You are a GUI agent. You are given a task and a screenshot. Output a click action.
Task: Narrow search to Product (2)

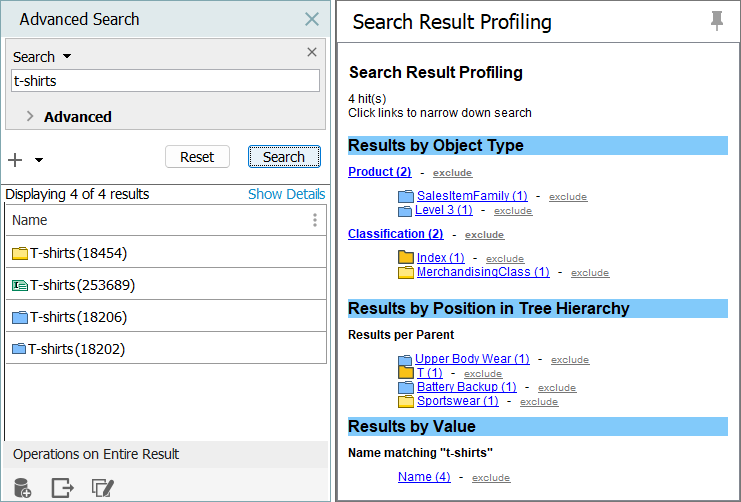click(x=379, y=172)
